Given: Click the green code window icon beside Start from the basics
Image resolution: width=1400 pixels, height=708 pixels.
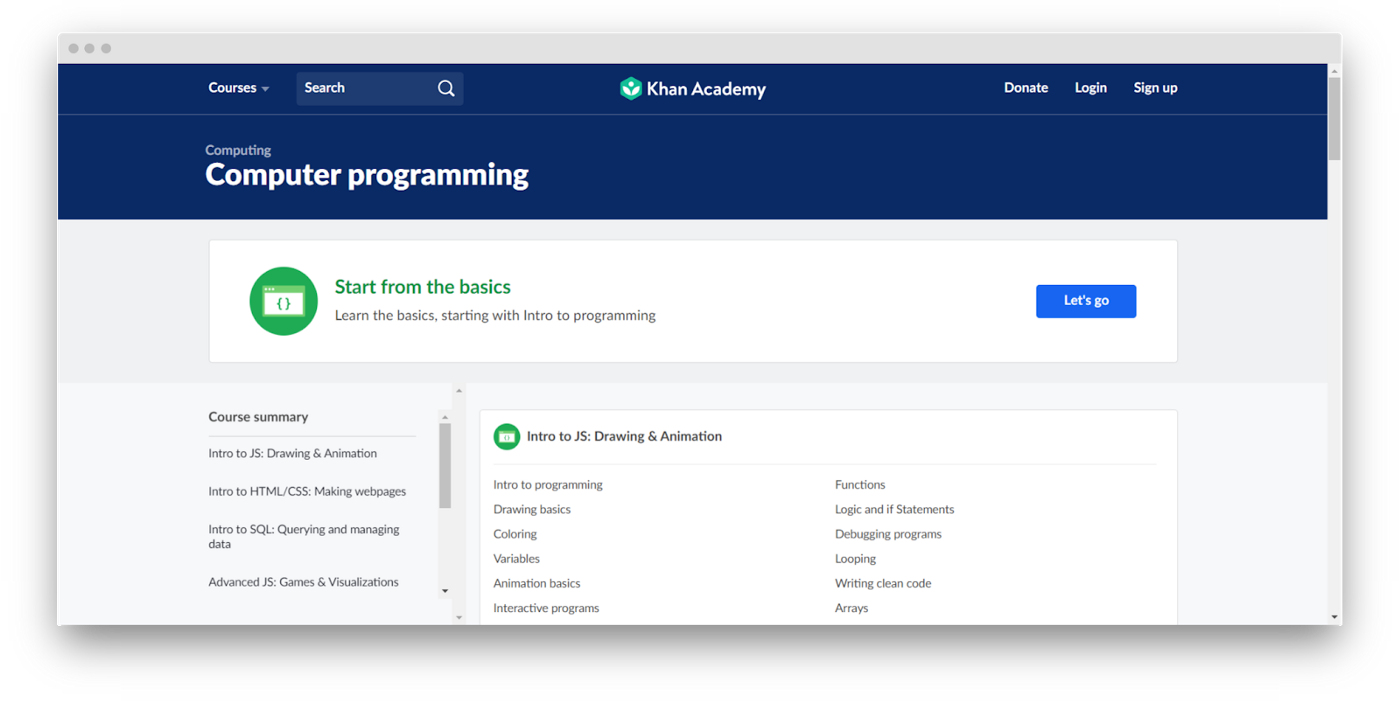Looking at the screenshot, I should 283,301.
